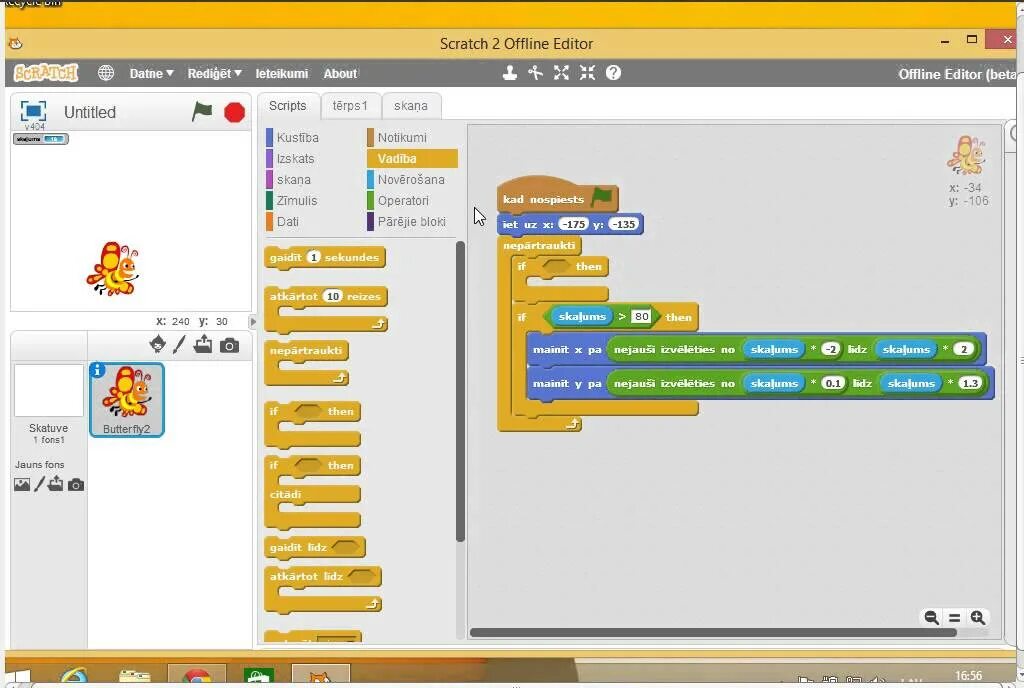Switch to the tērps1 tab

350,106
